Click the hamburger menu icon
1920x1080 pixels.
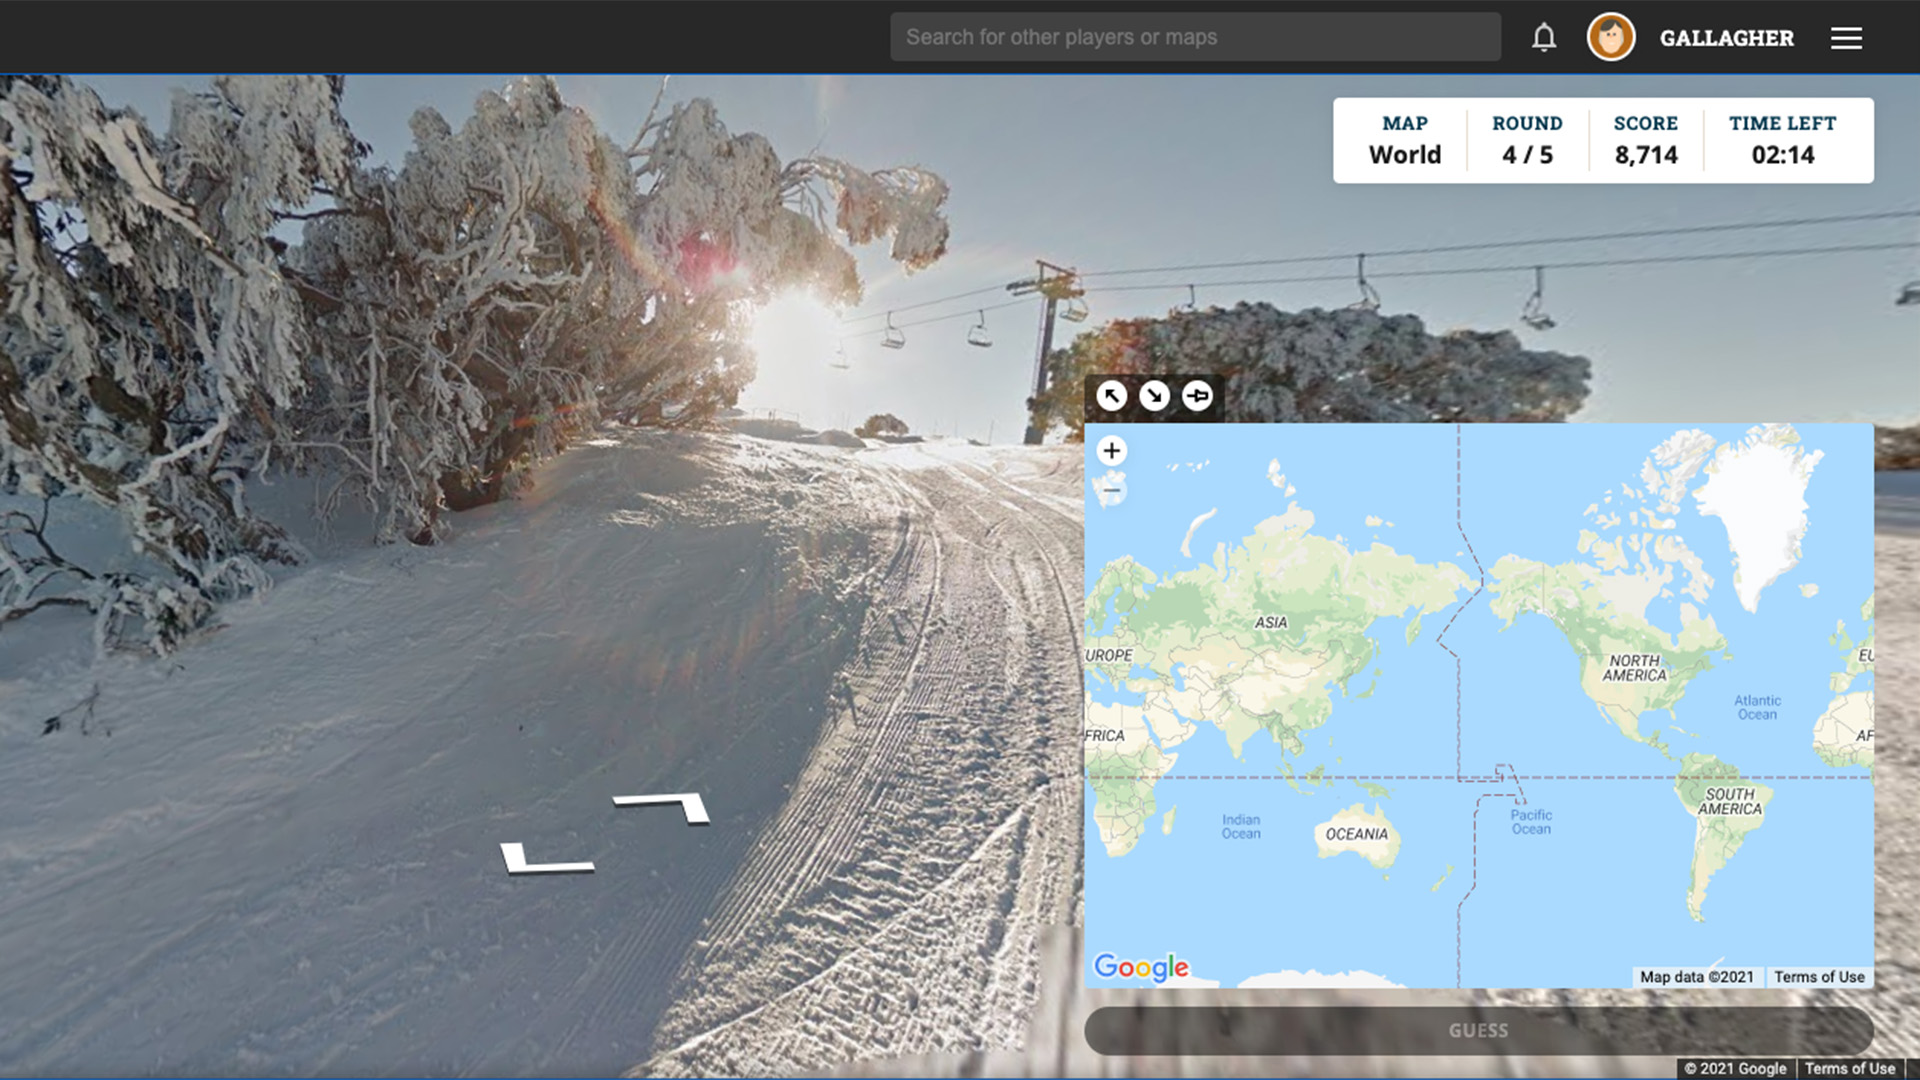(x=1846, y=37)
